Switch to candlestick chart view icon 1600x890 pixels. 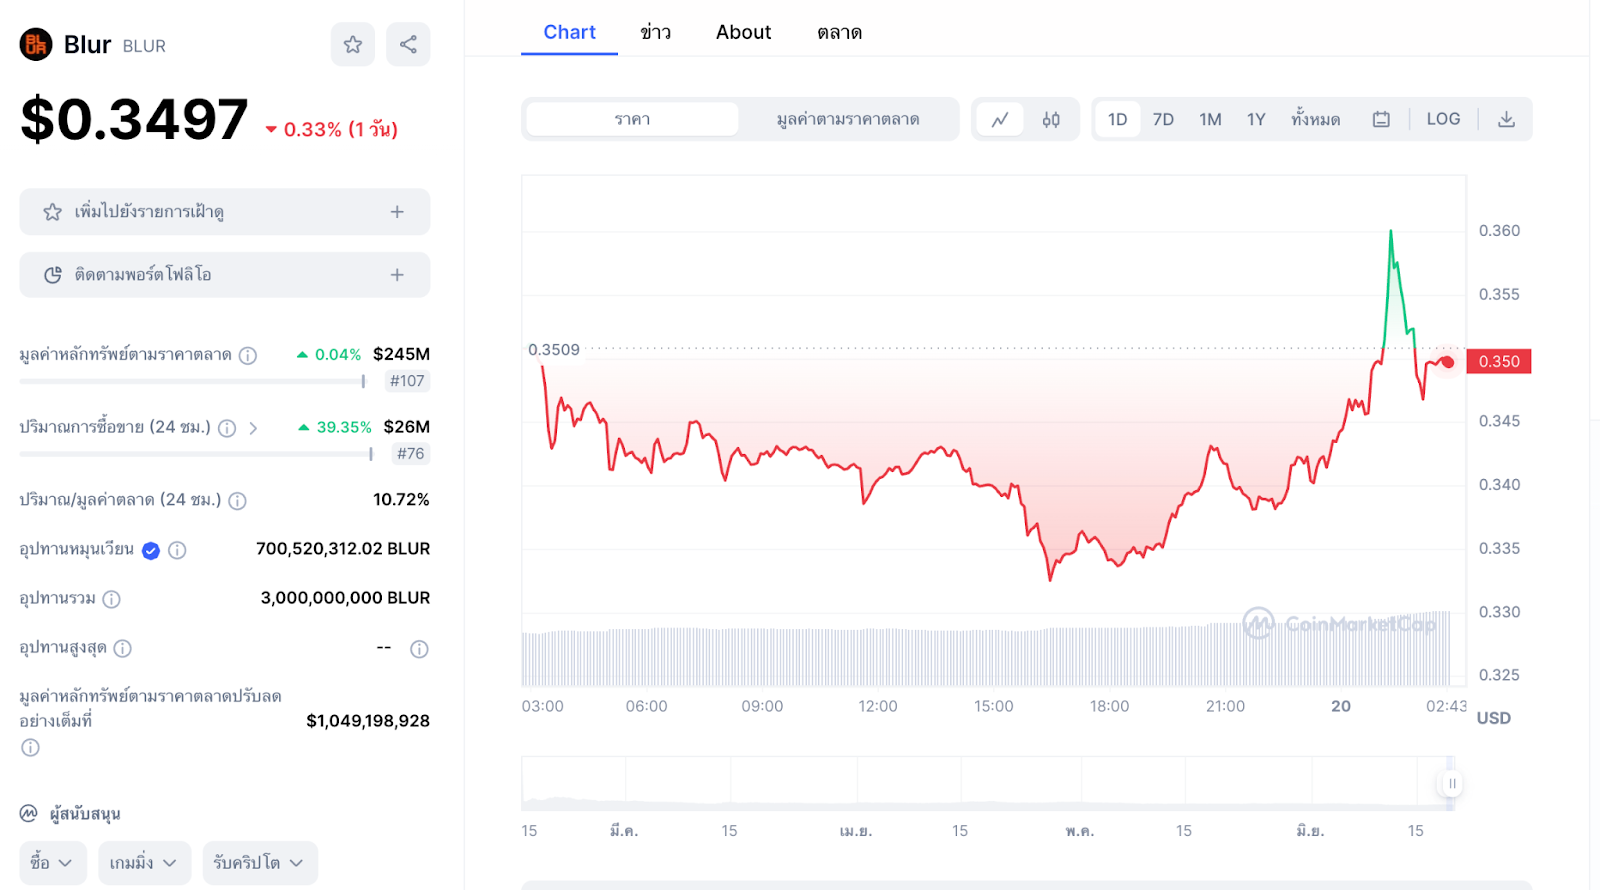pos(1051,119)
